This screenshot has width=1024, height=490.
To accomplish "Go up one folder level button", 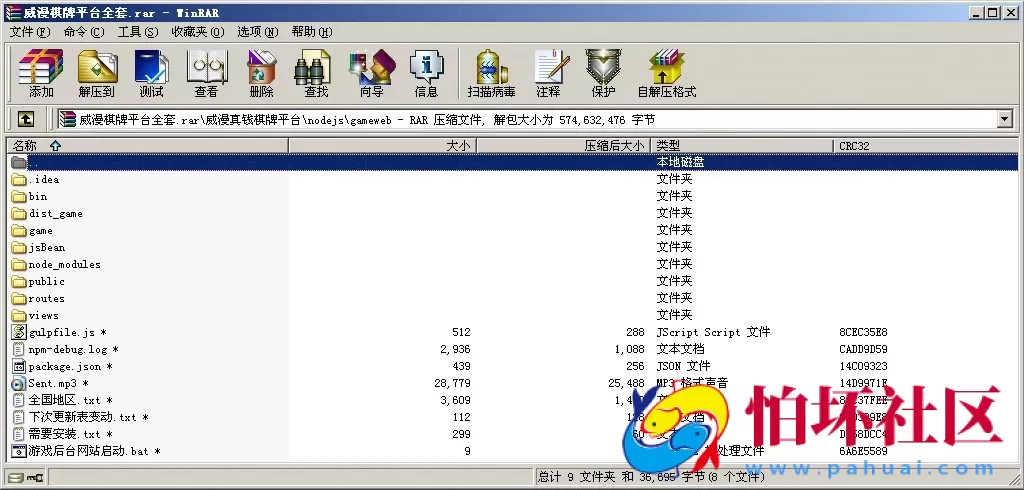I will coord(26,120).
